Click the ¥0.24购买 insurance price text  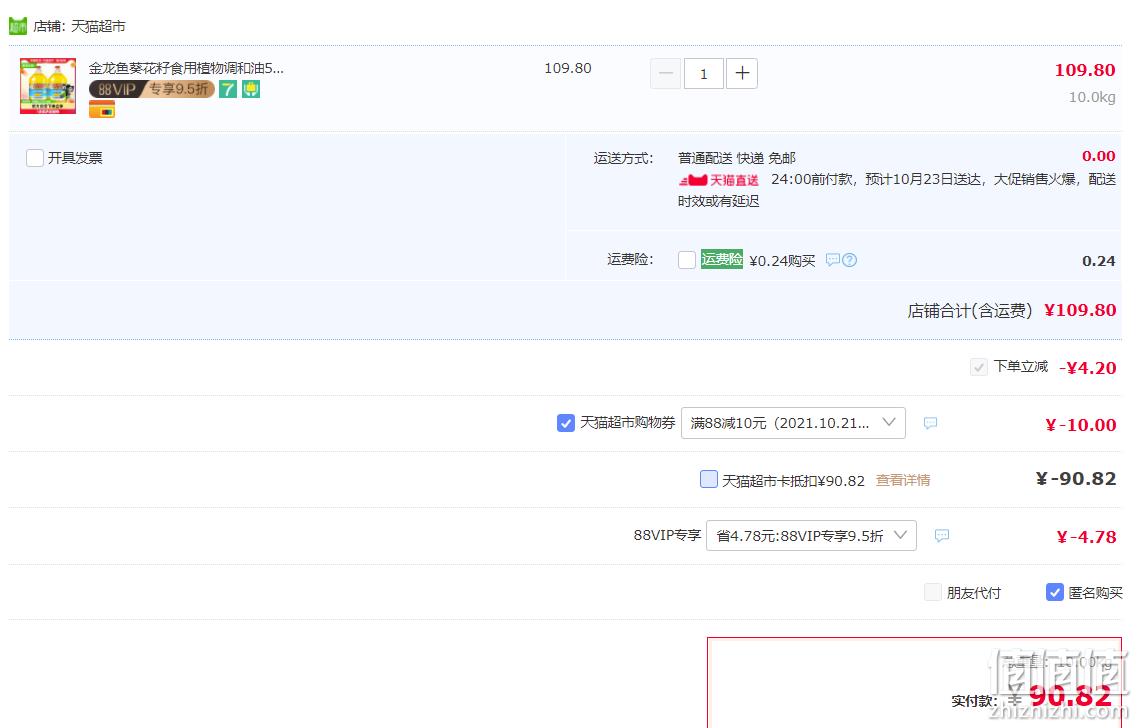[x=782, y=261]
